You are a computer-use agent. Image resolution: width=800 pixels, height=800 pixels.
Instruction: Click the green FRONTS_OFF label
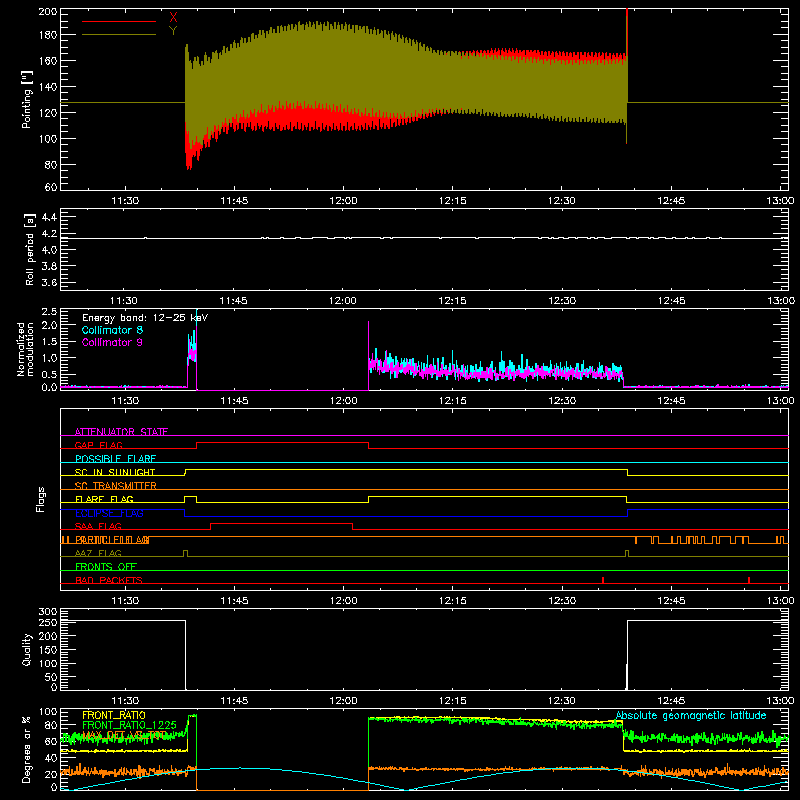[106, 567]
